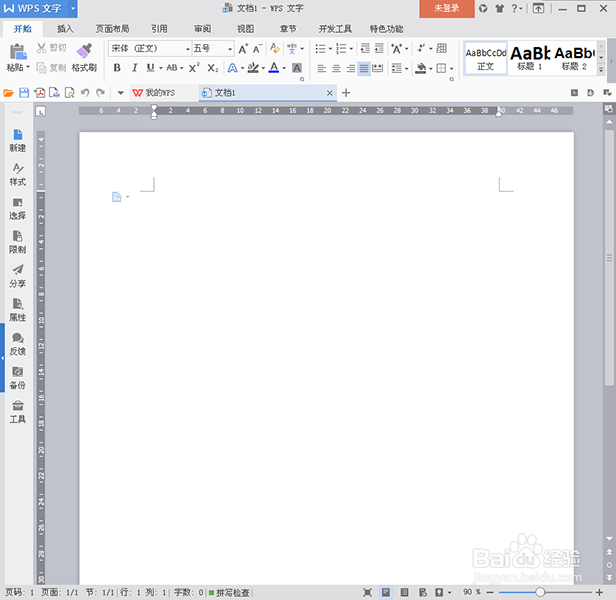Apply the 标题 2 style

pos(574,58)
